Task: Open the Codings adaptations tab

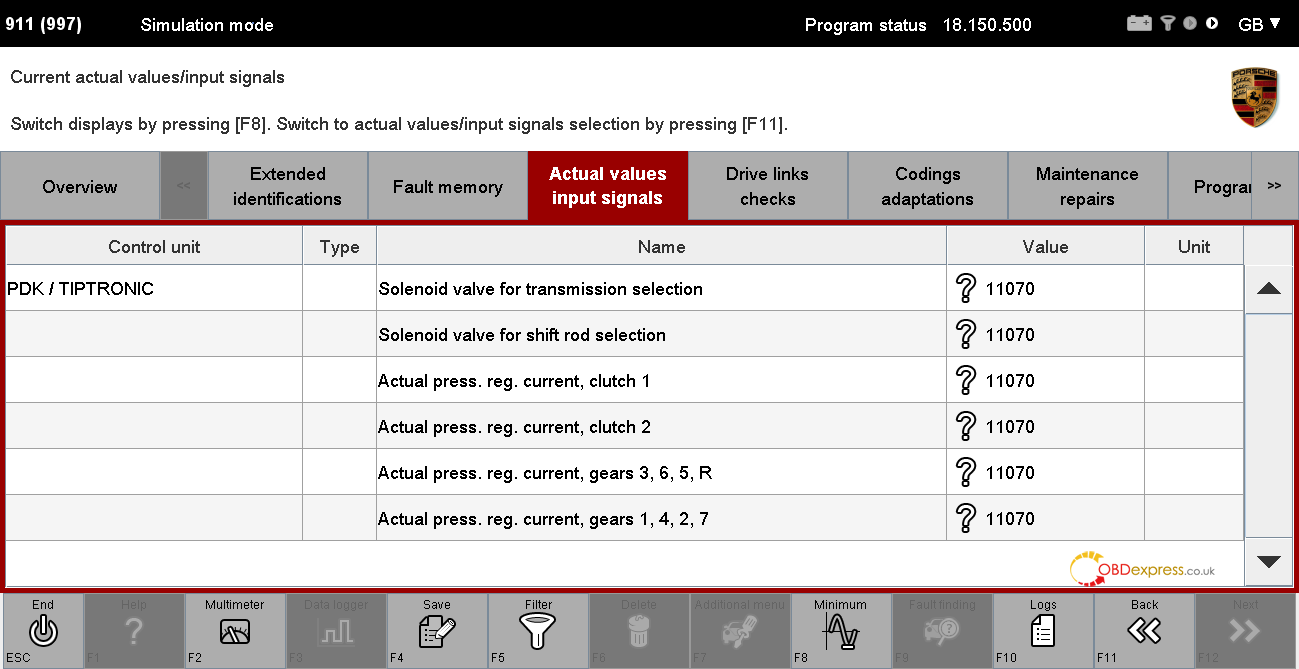Action: point(928,186)
